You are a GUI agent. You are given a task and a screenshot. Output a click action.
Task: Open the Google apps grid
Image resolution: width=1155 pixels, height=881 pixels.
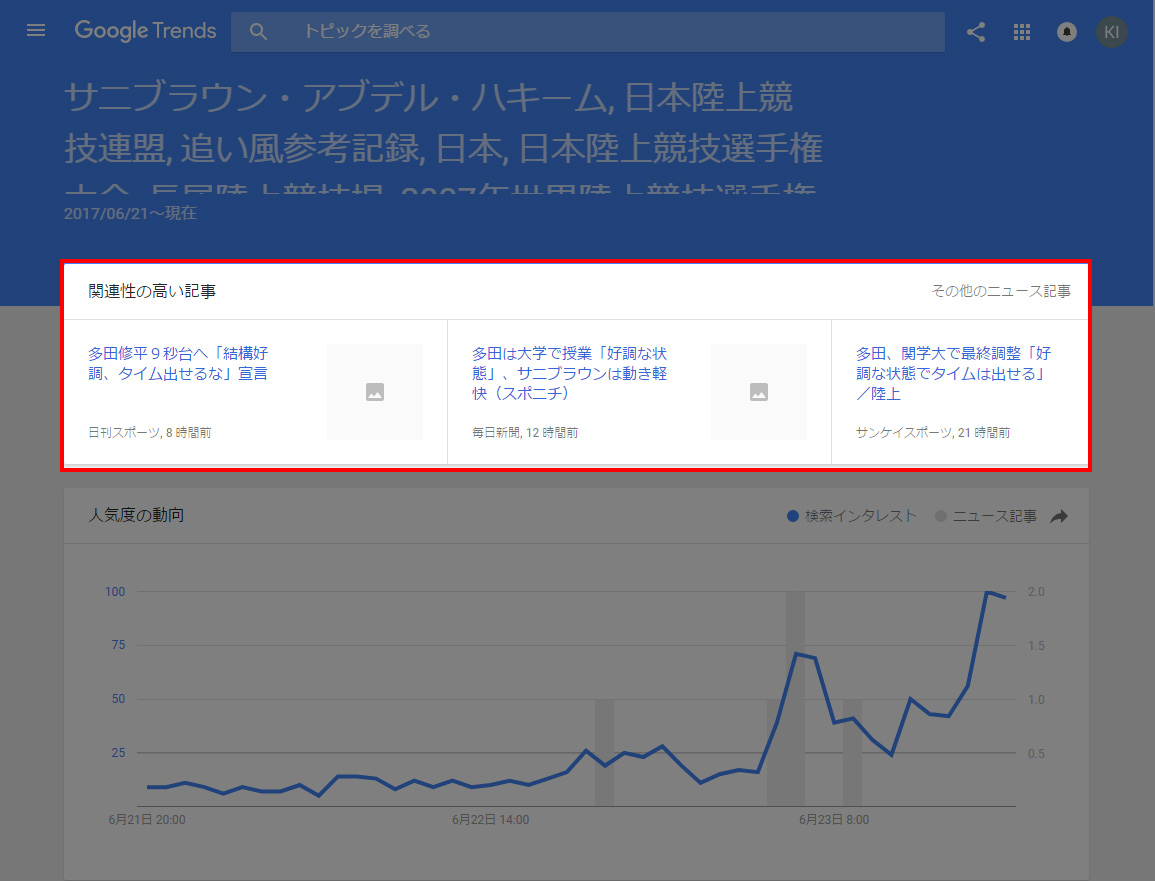coord(1022,32)
